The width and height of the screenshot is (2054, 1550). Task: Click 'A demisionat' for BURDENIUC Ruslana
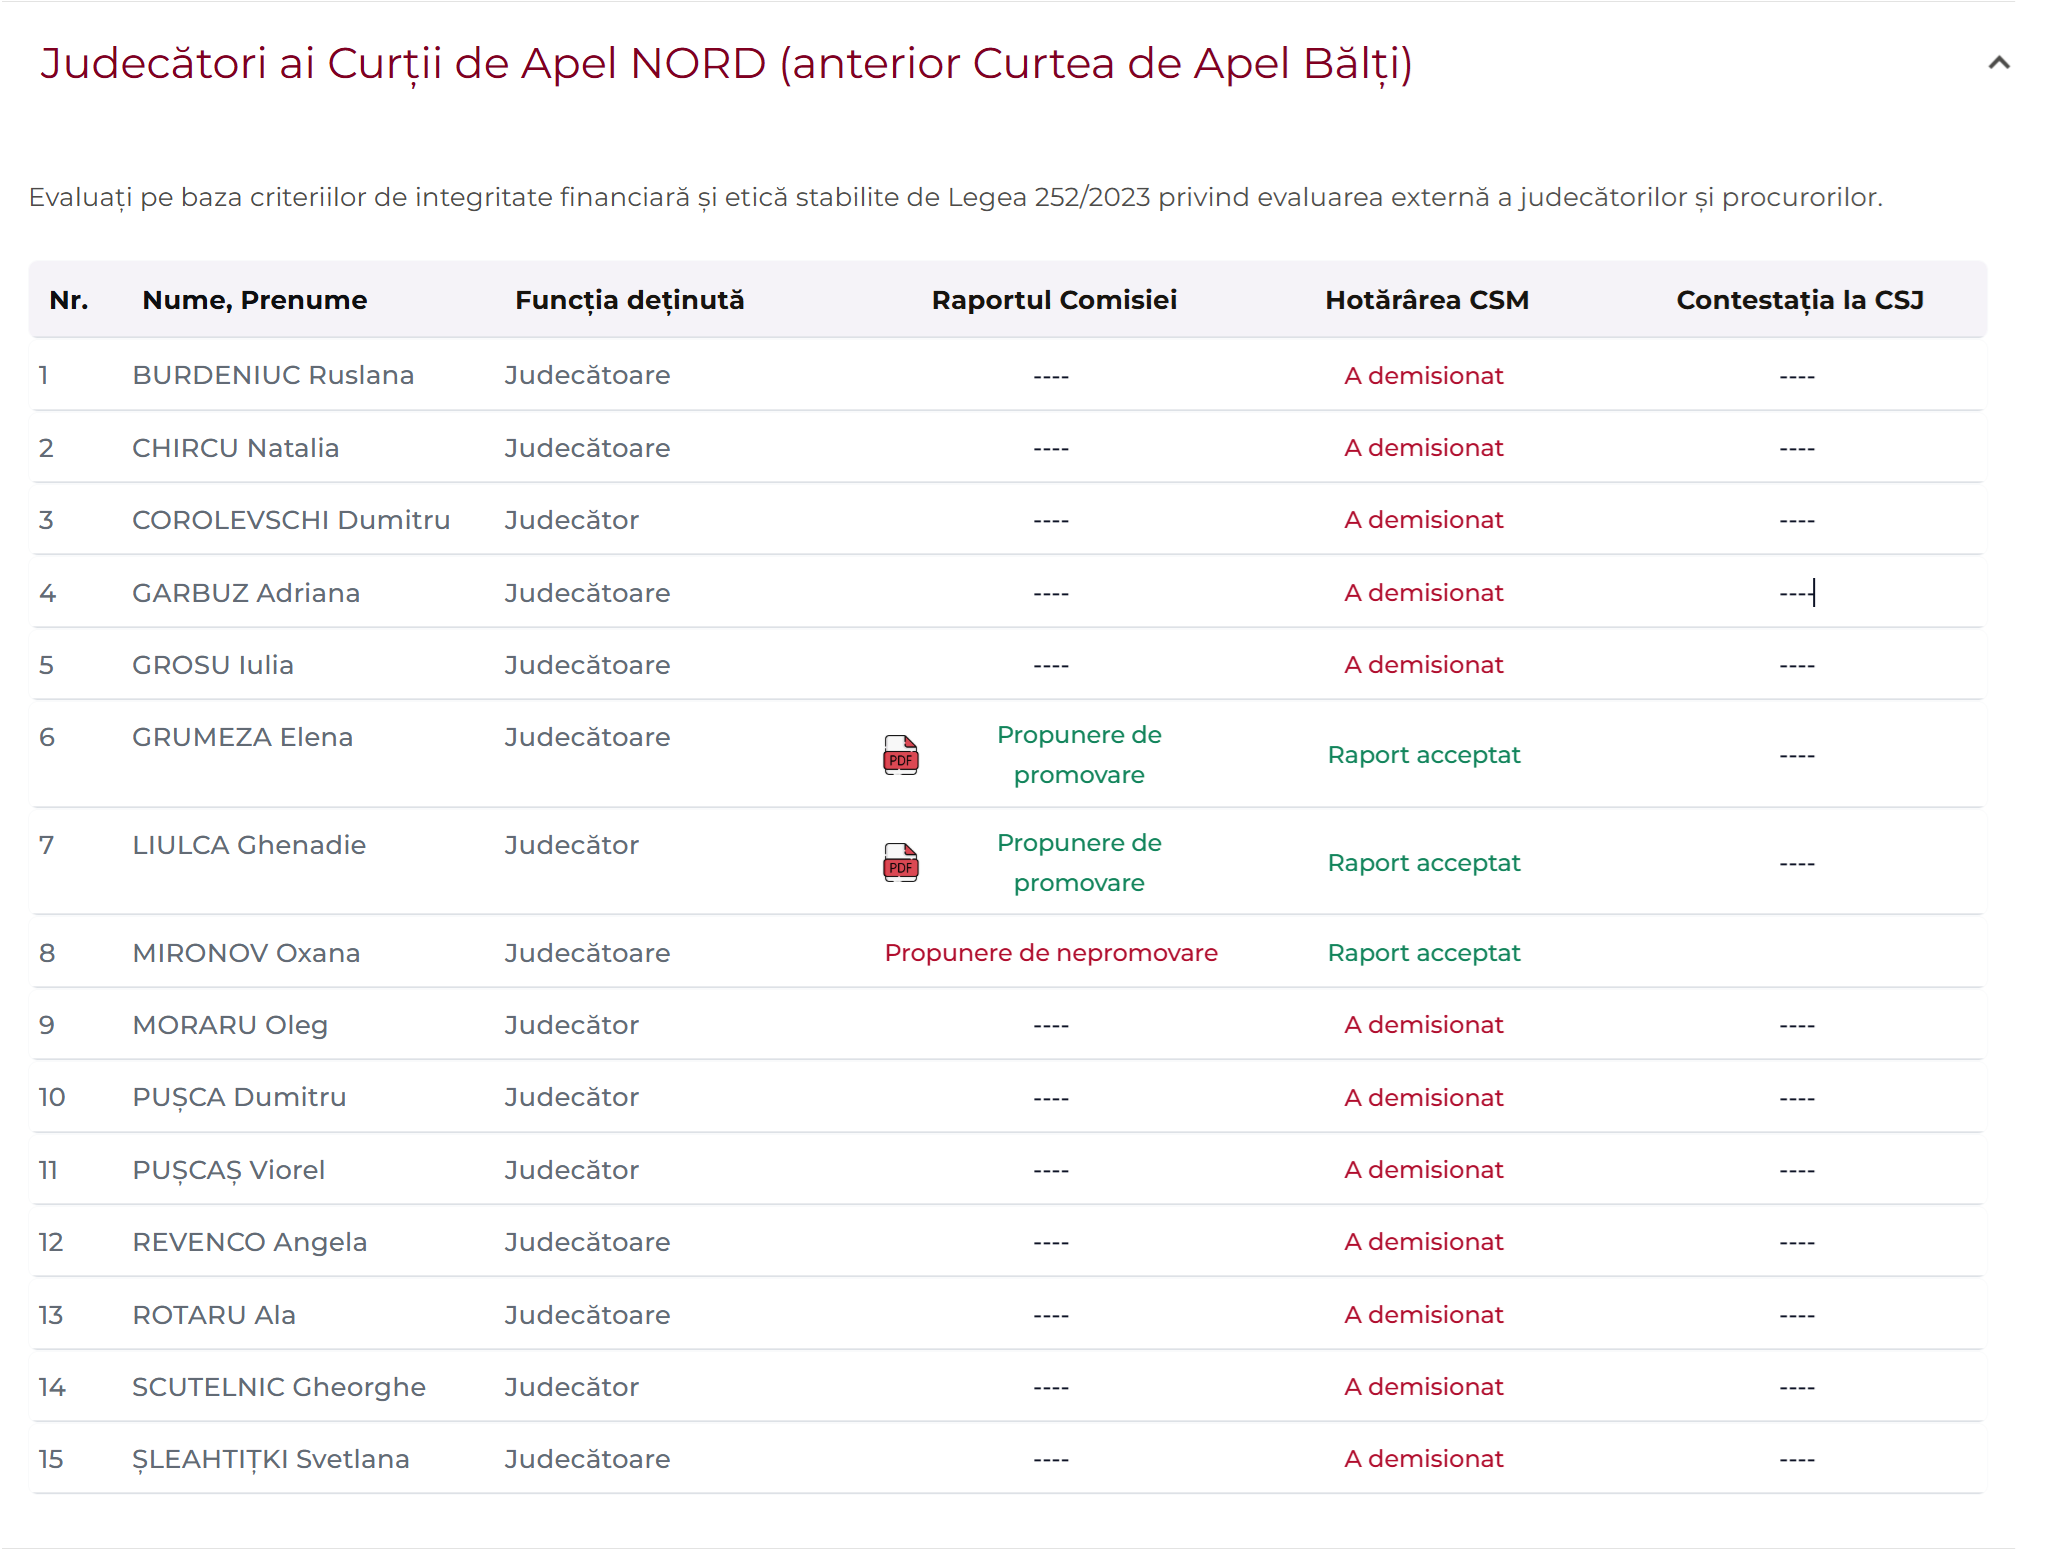click(1423, 376)
